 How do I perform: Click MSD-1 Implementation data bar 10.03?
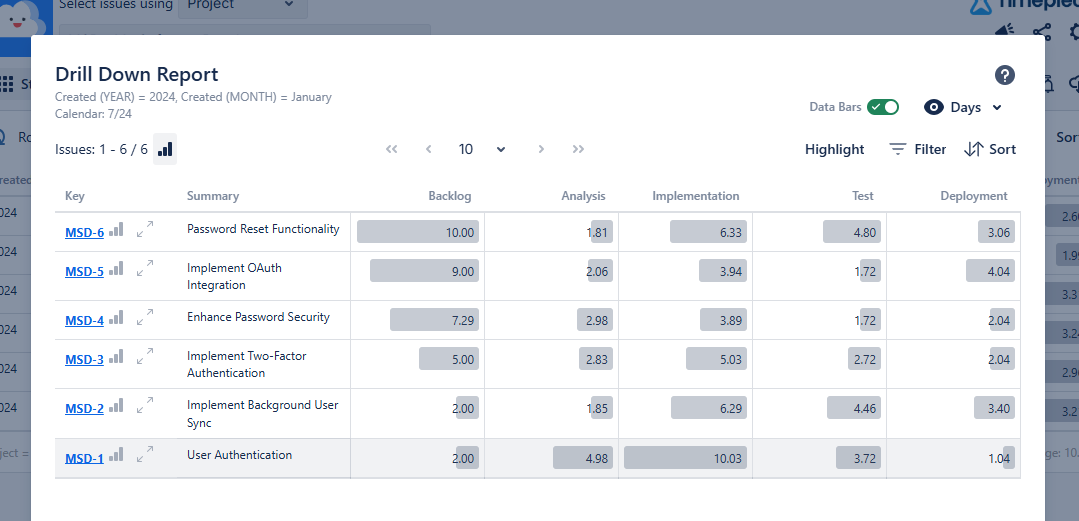coord(685,458)
